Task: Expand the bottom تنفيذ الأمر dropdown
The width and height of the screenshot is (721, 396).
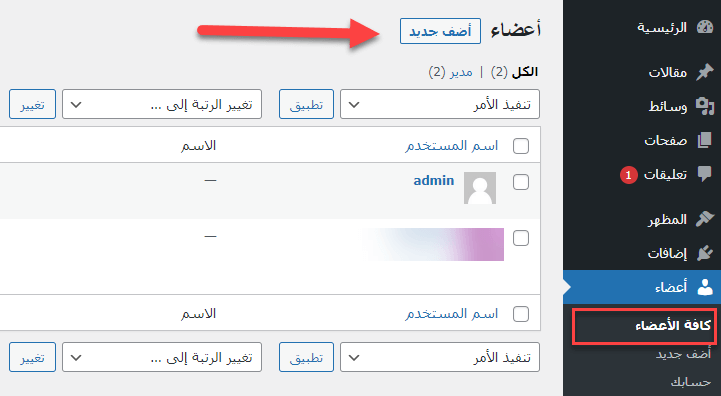Action: [x=440, y=357]
